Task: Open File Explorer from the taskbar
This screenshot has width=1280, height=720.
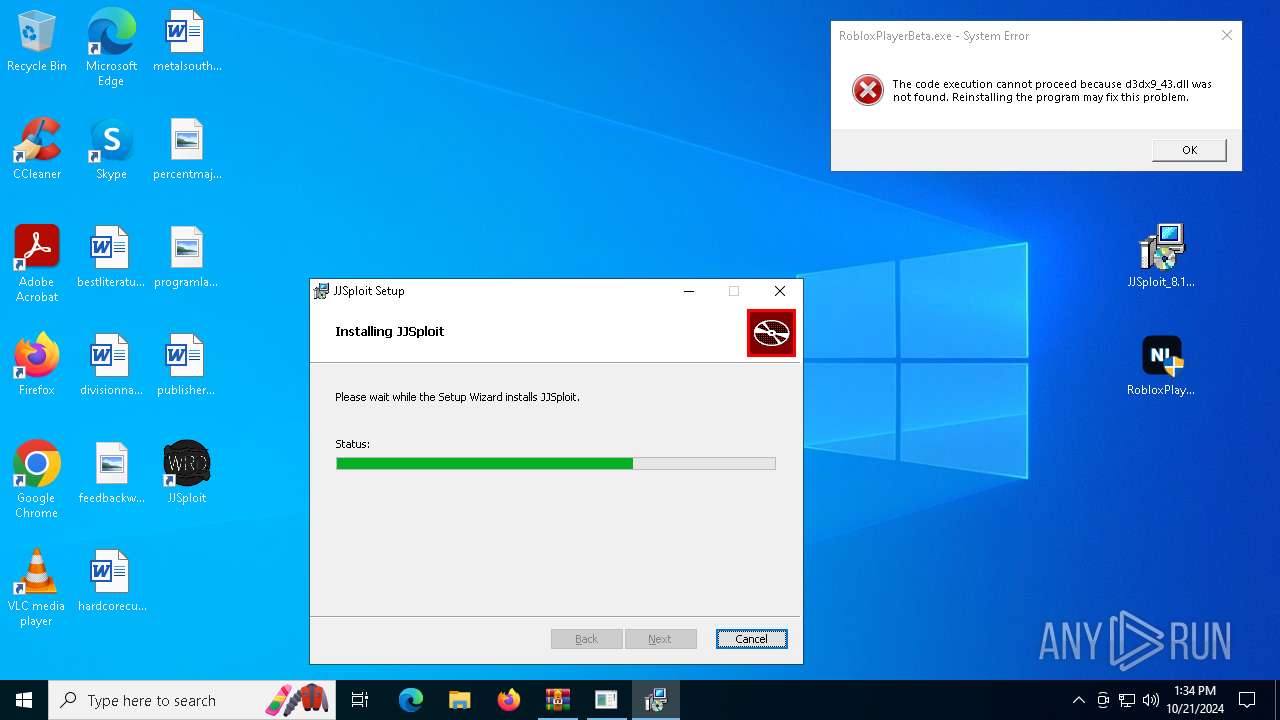Action: [459, 700]
